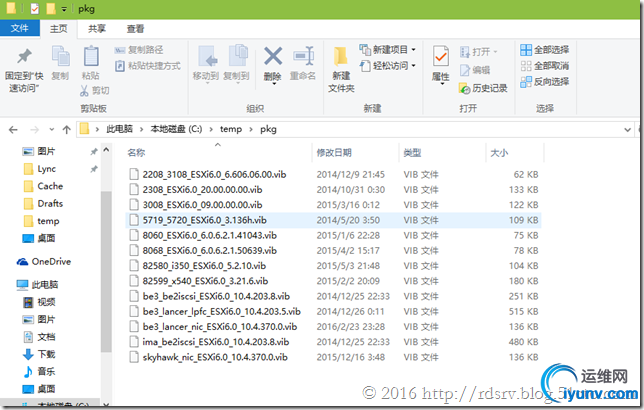Click the Properties checkmark icon
Image resolution: width=644 pixels, height=410 pixels.
[x=441, y=57]
